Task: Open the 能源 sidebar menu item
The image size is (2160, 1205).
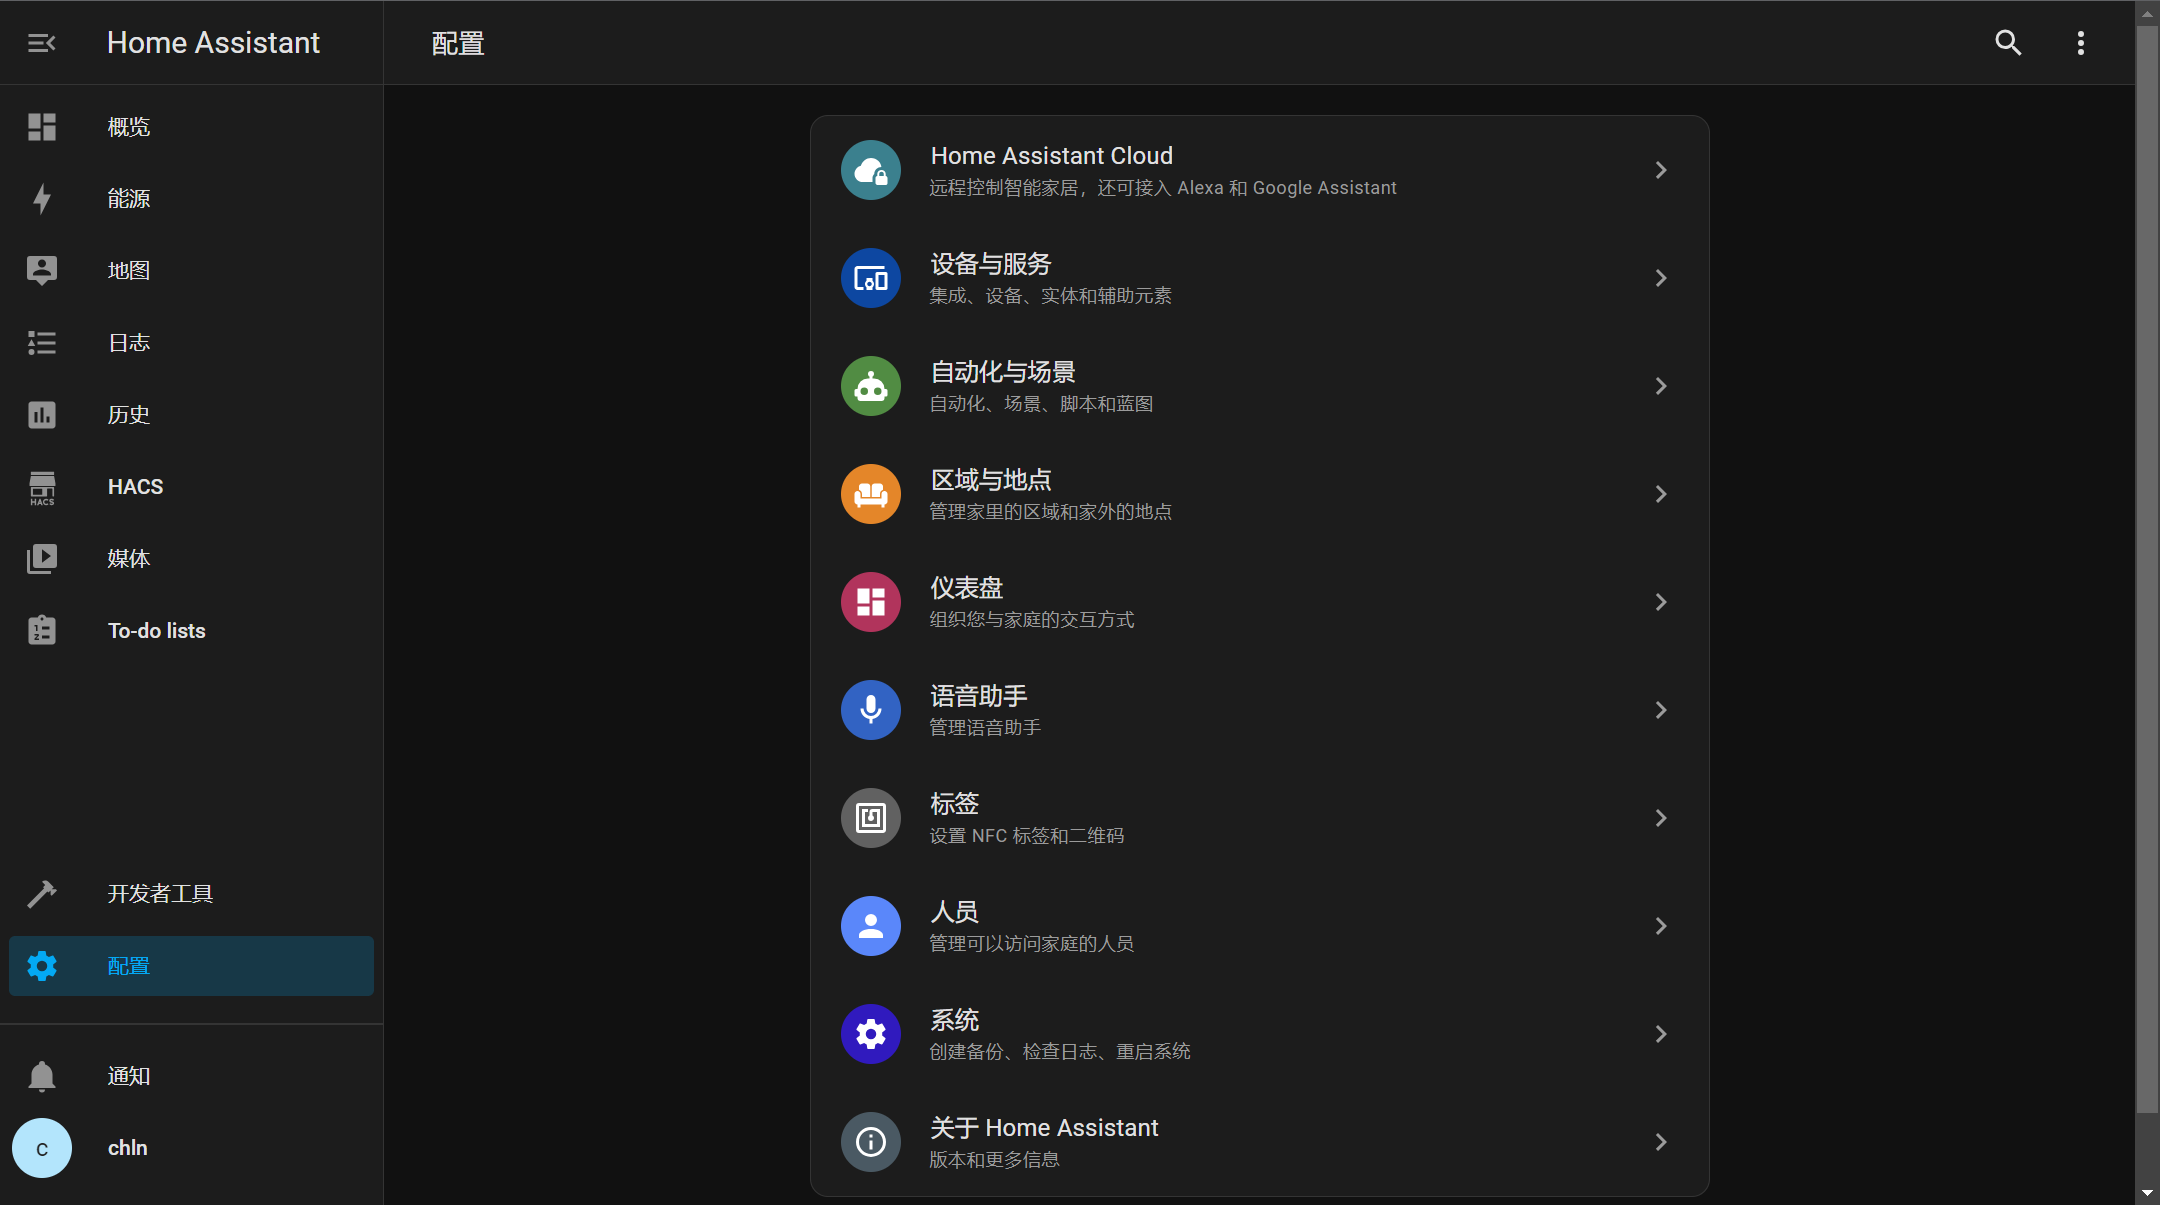Action: 191,199
